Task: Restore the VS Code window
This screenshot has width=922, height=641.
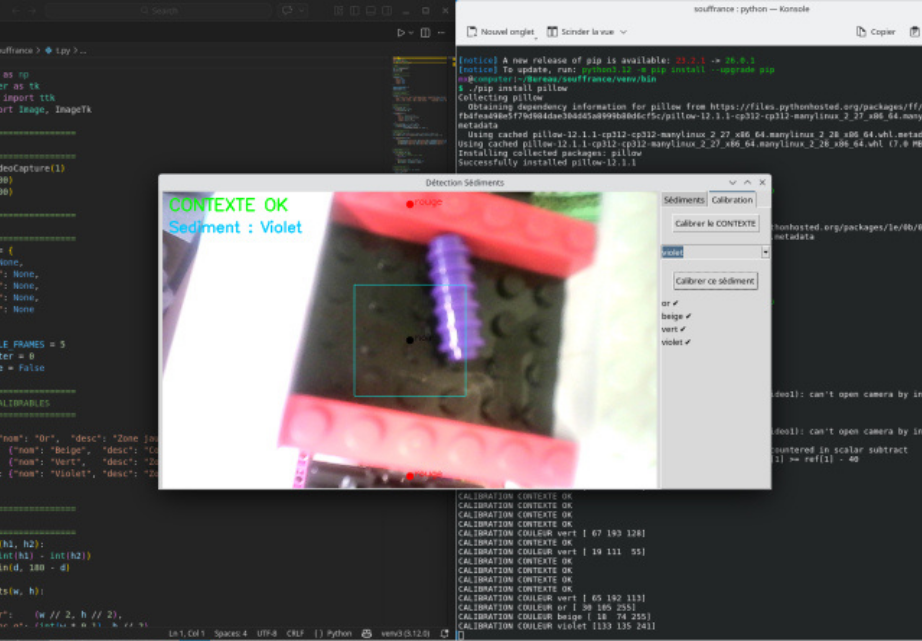Action: (x=426, y=11)
